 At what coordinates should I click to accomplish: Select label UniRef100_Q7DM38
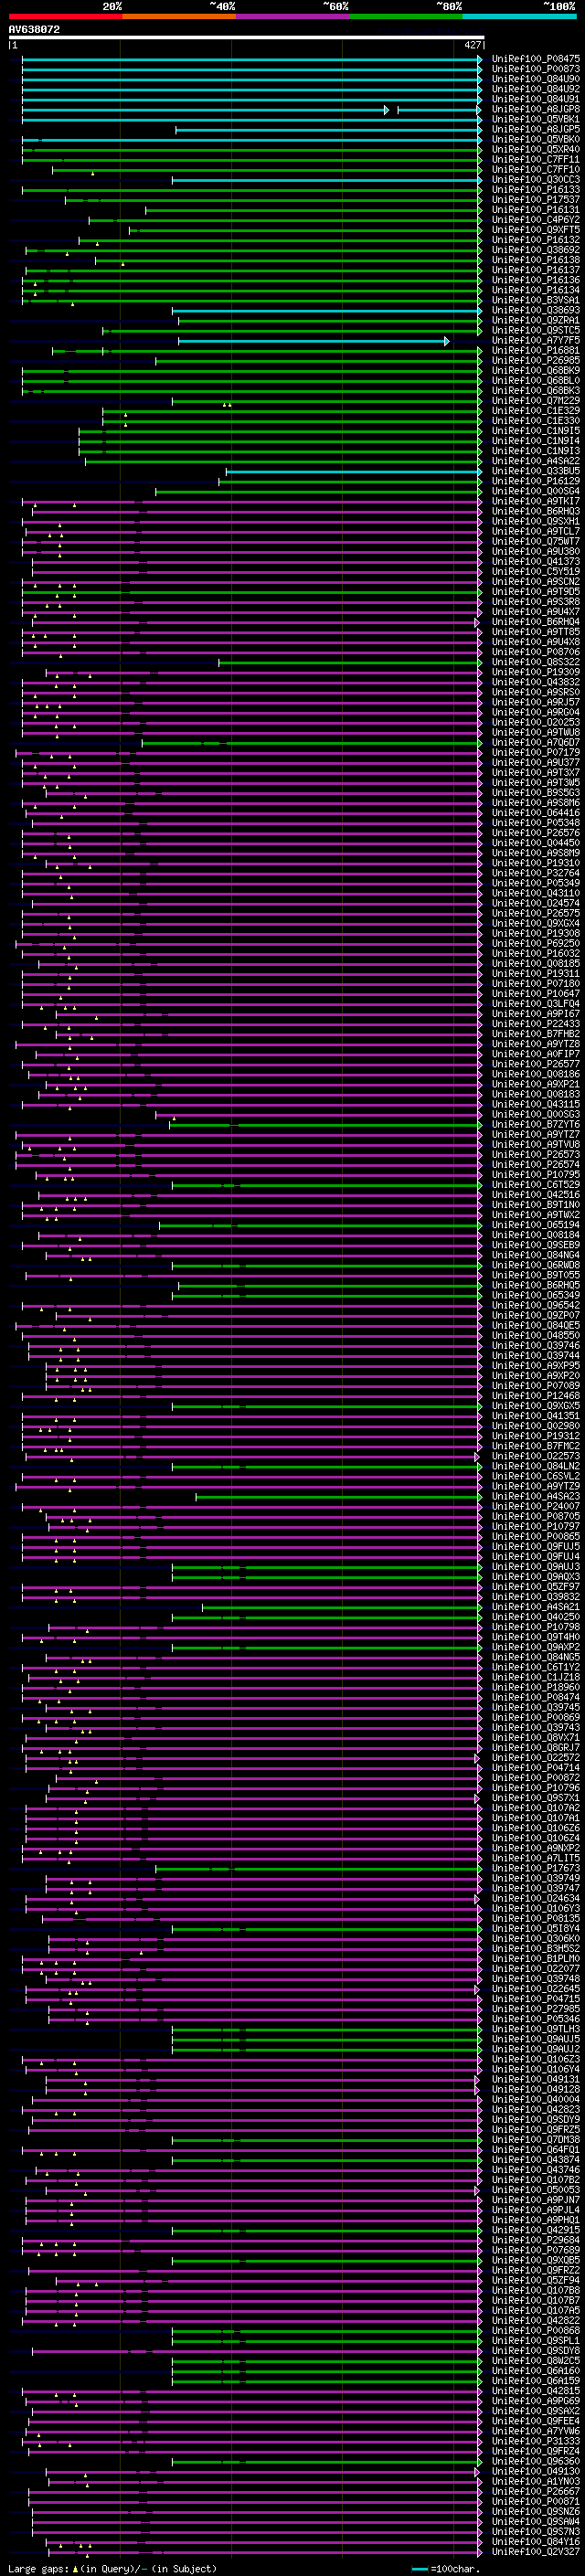(x=536, y=2139)
